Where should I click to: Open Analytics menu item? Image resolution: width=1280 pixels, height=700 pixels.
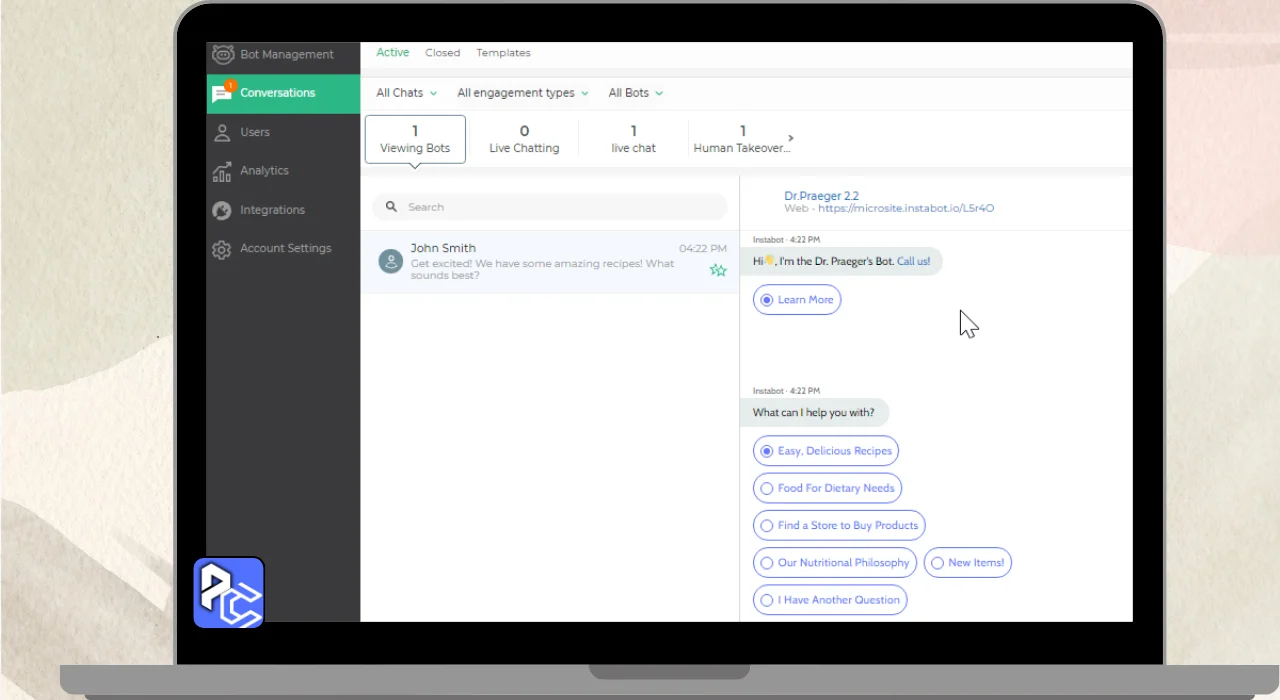coord(283,171)
